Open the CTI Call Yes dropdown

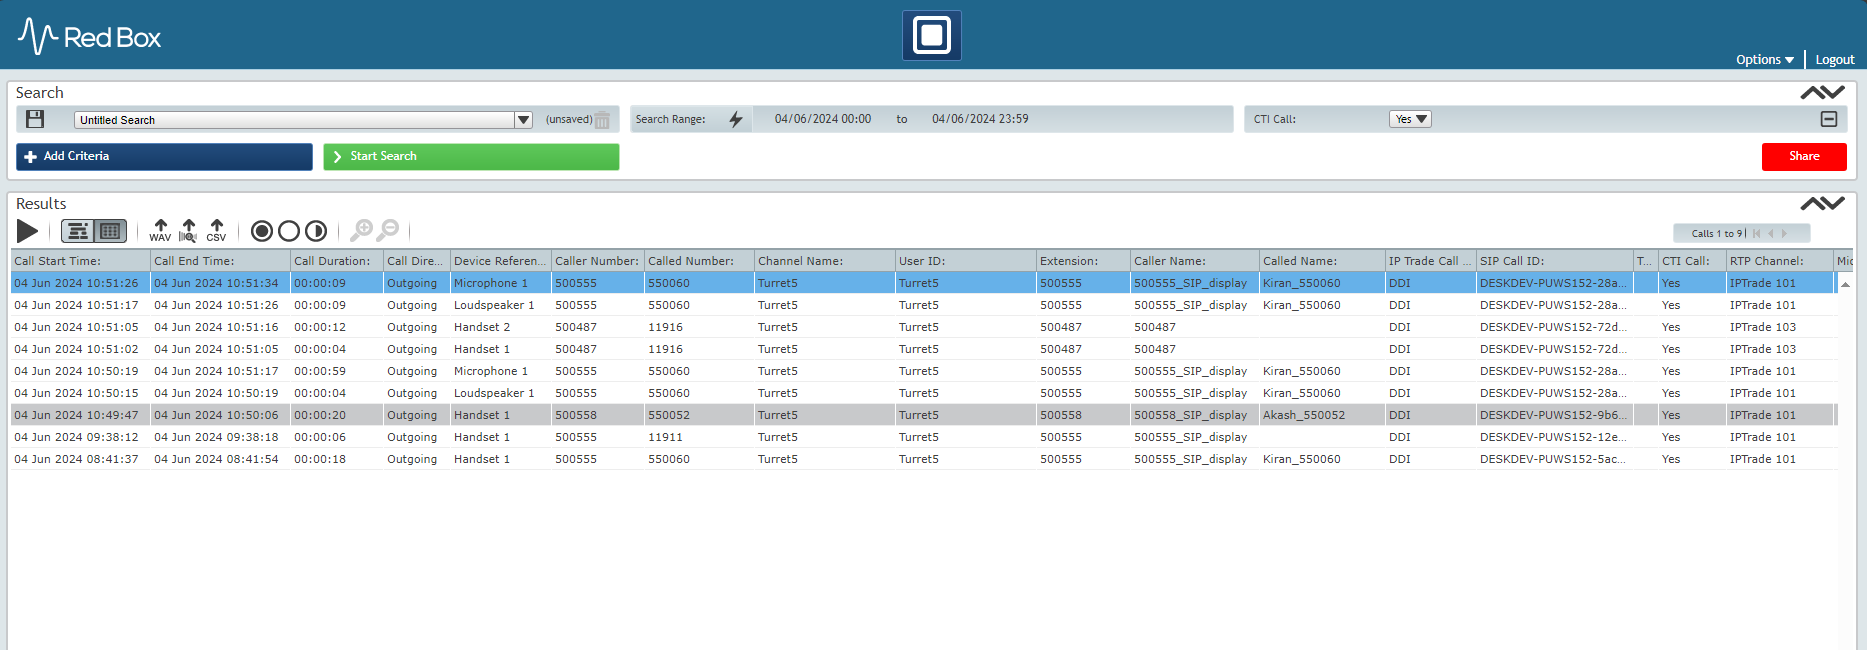(x=1410, y=119)
